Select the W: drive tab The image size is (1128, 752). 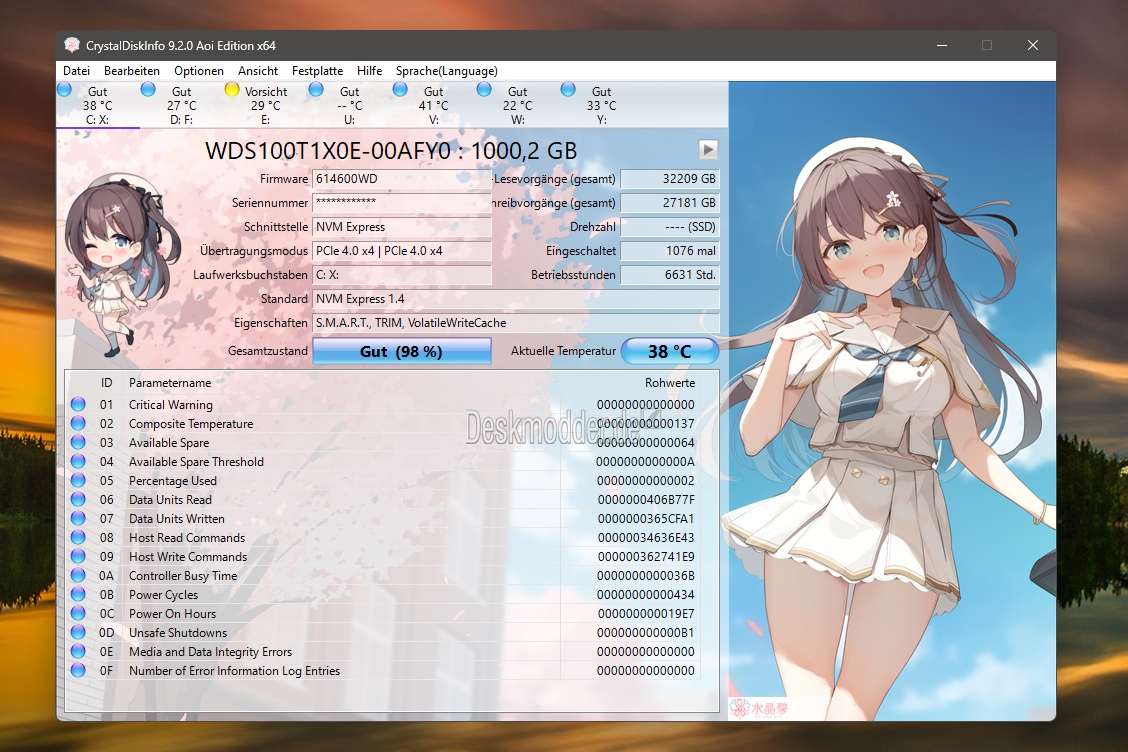[517, 105]
